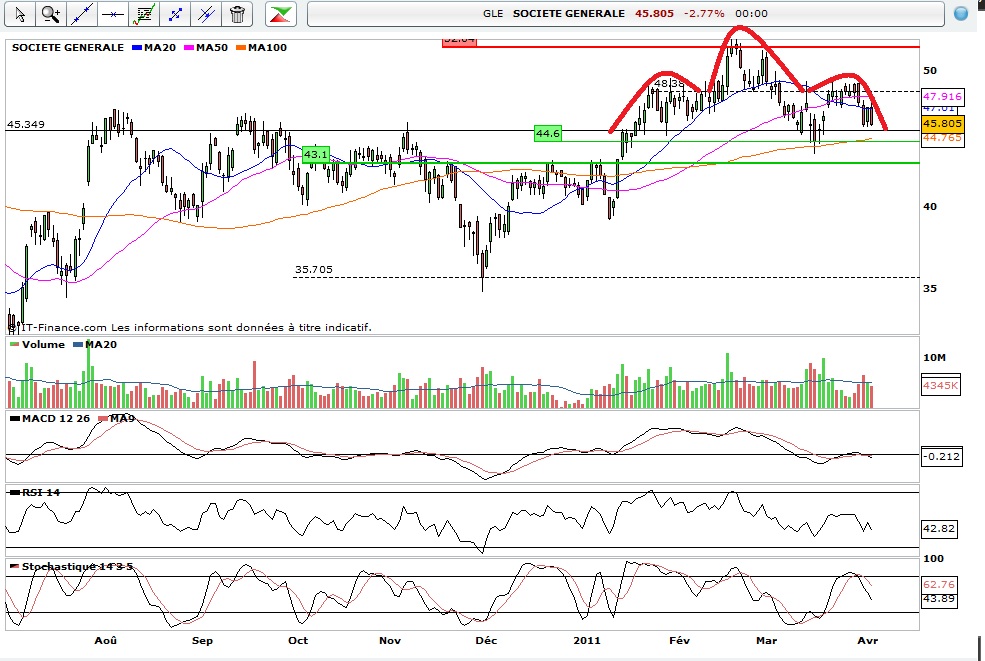The image size is (985, 661).
Task: Click the magenta 47.916 price tag
Action: (x=942, y=96)
